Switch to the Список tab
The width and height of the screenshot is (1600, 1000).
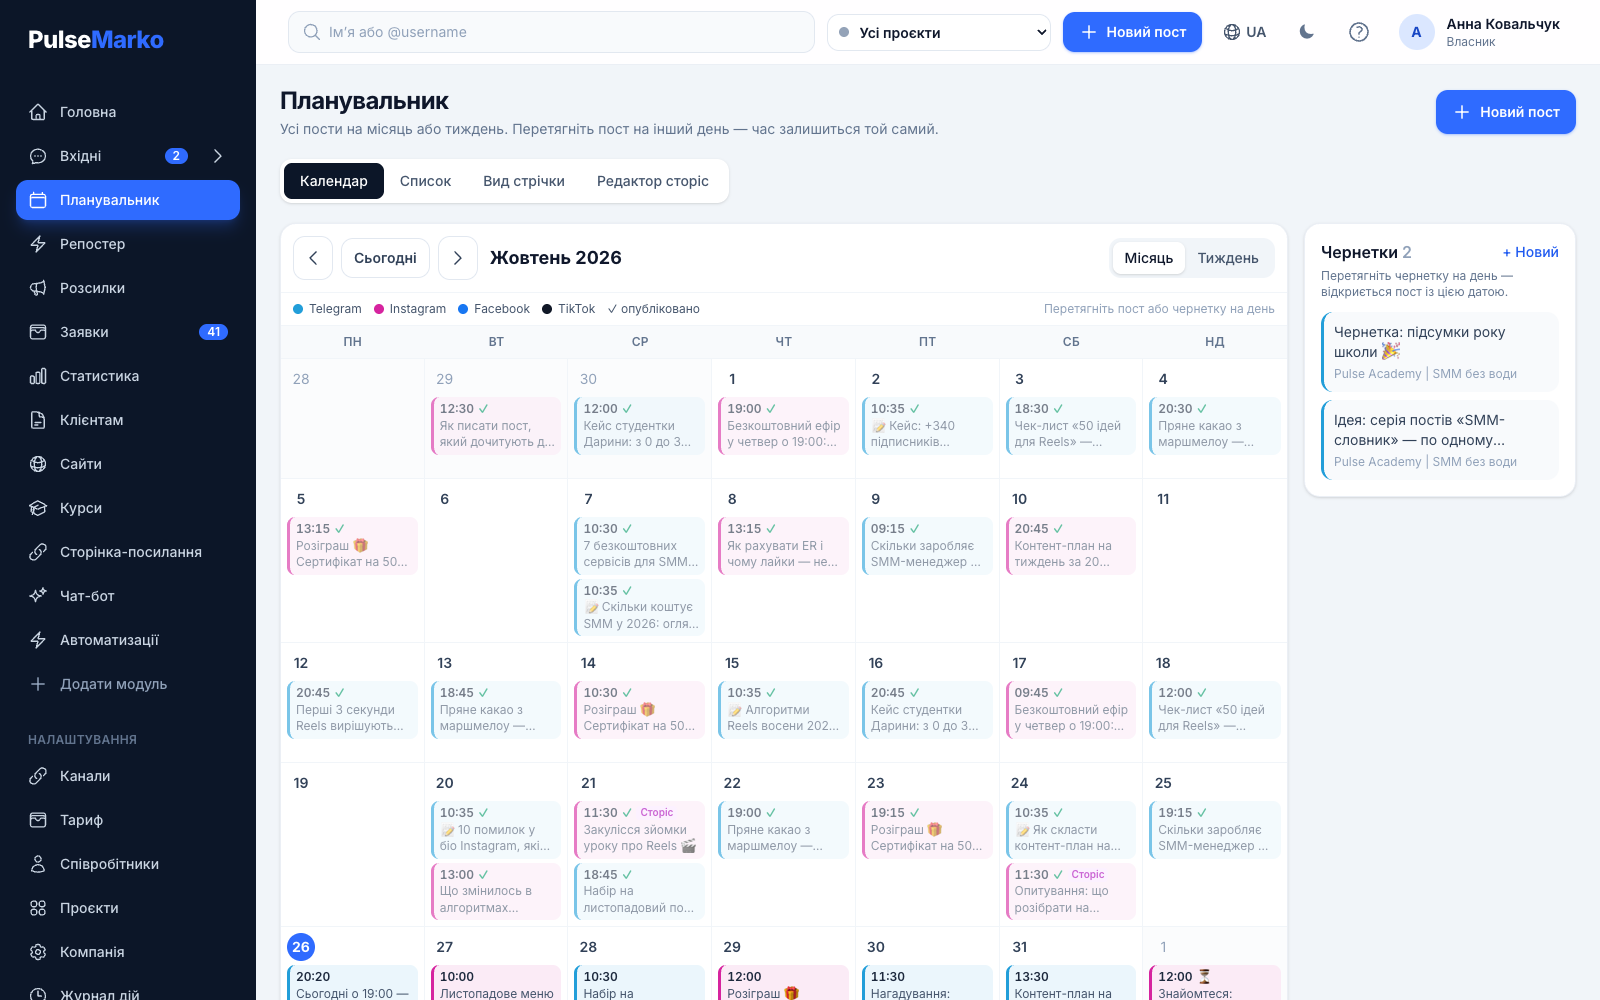[x=425, y=181]
